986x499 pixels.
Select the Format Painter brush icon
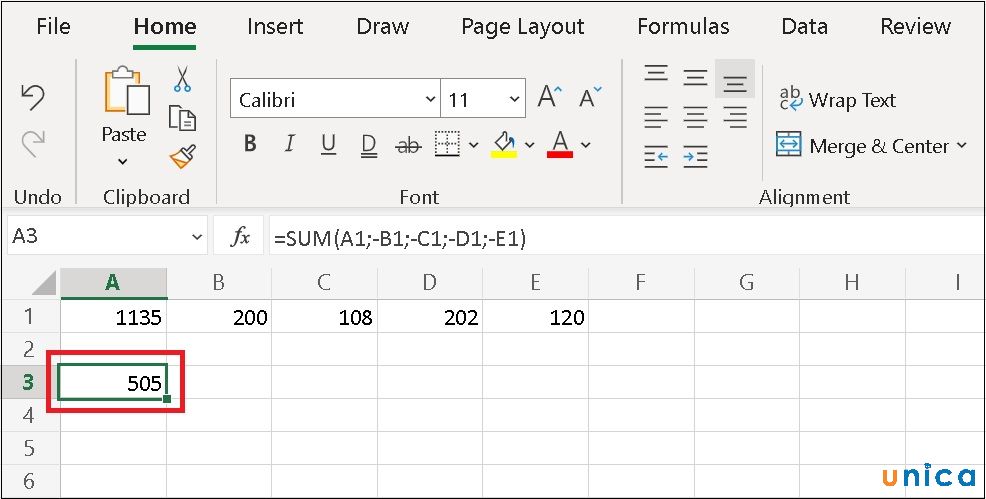[182, 155]
